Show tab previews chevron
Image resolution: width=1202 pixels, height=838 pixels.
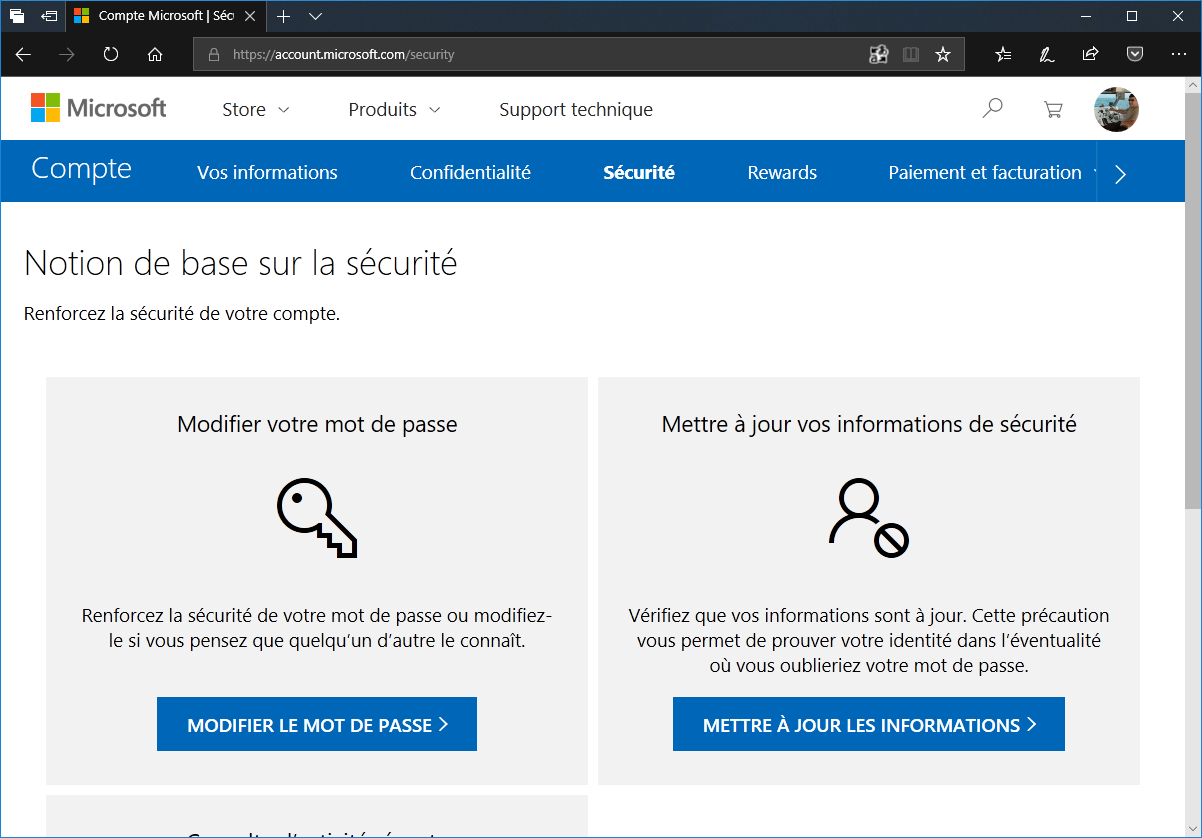[316, 16]
